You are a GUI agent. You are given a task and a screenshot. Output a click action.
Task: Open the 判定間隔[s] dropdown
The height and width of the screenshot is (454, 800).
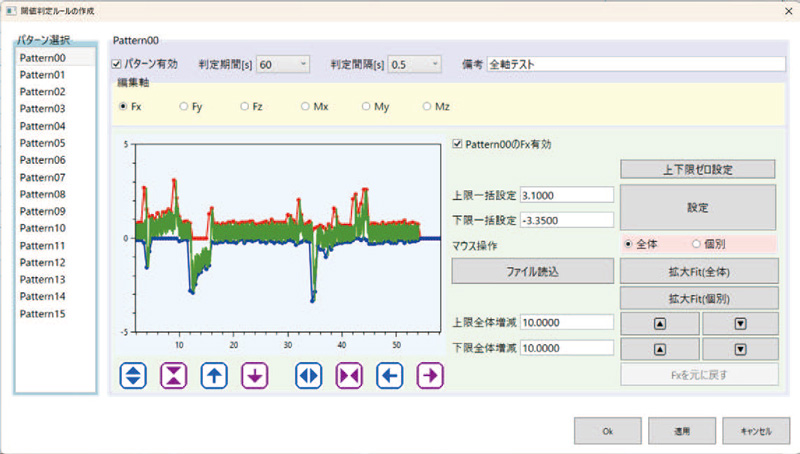point(414,64)
